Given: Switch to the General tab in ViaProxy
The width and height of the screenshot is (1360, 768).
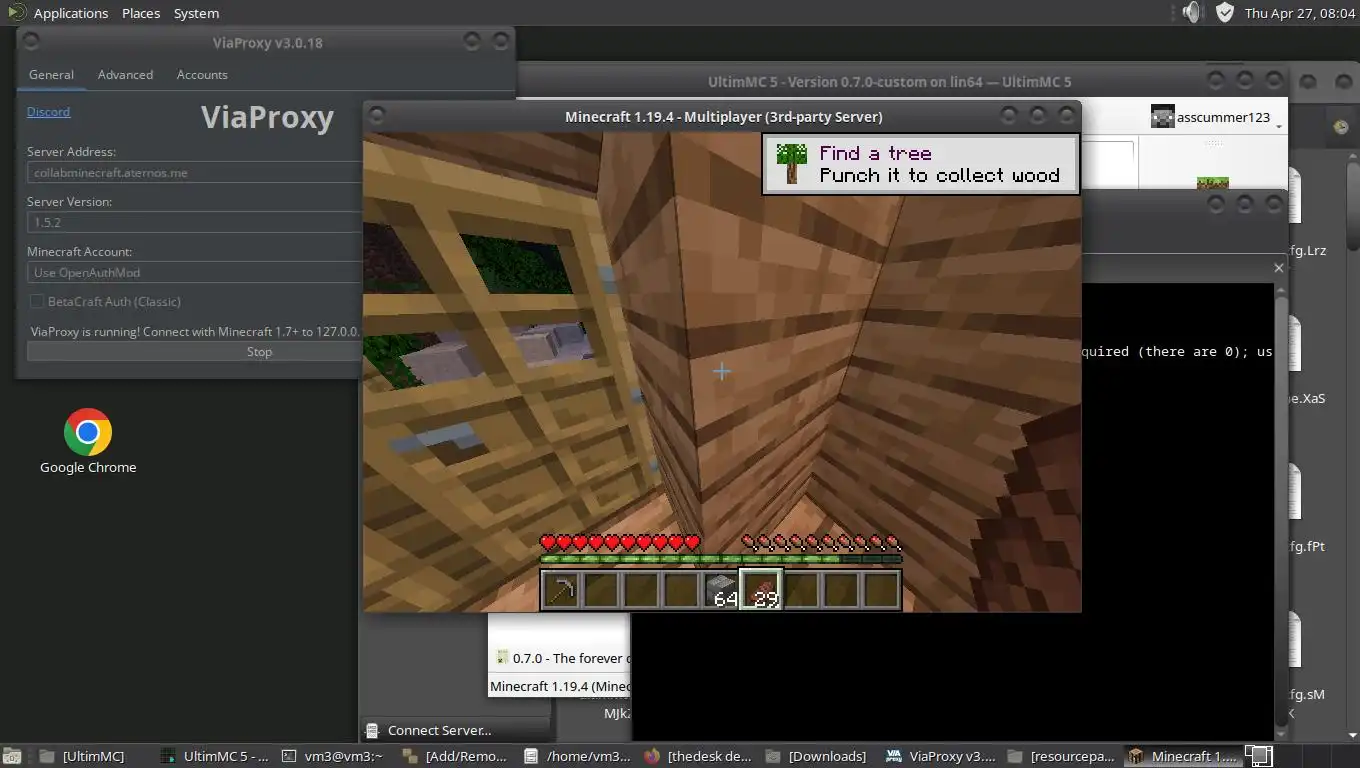Looking at the screenshot, I should pos(51,74).
